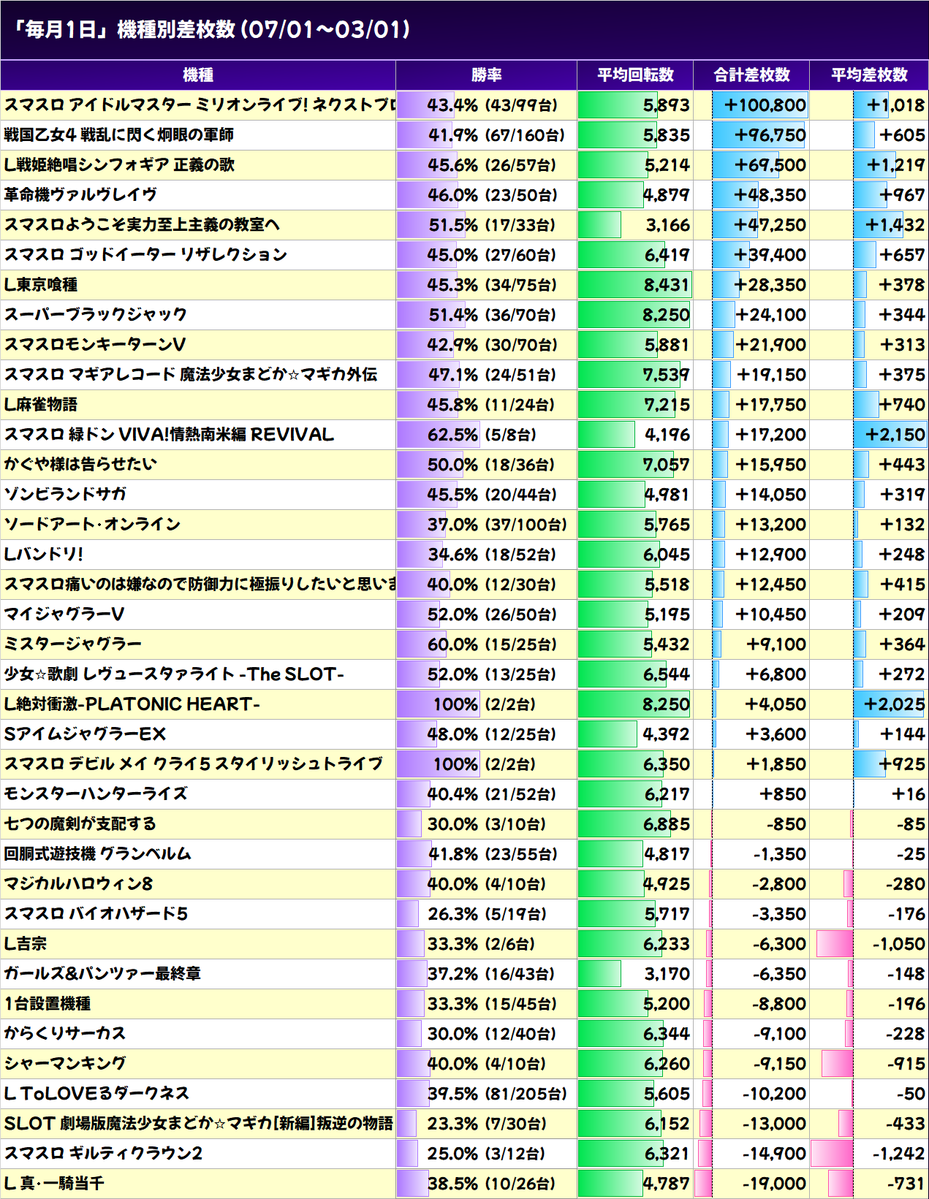Screen dimensions: 929x1199
Task: Select the スマスロモンキーターンV name
Action: (95, 345)
